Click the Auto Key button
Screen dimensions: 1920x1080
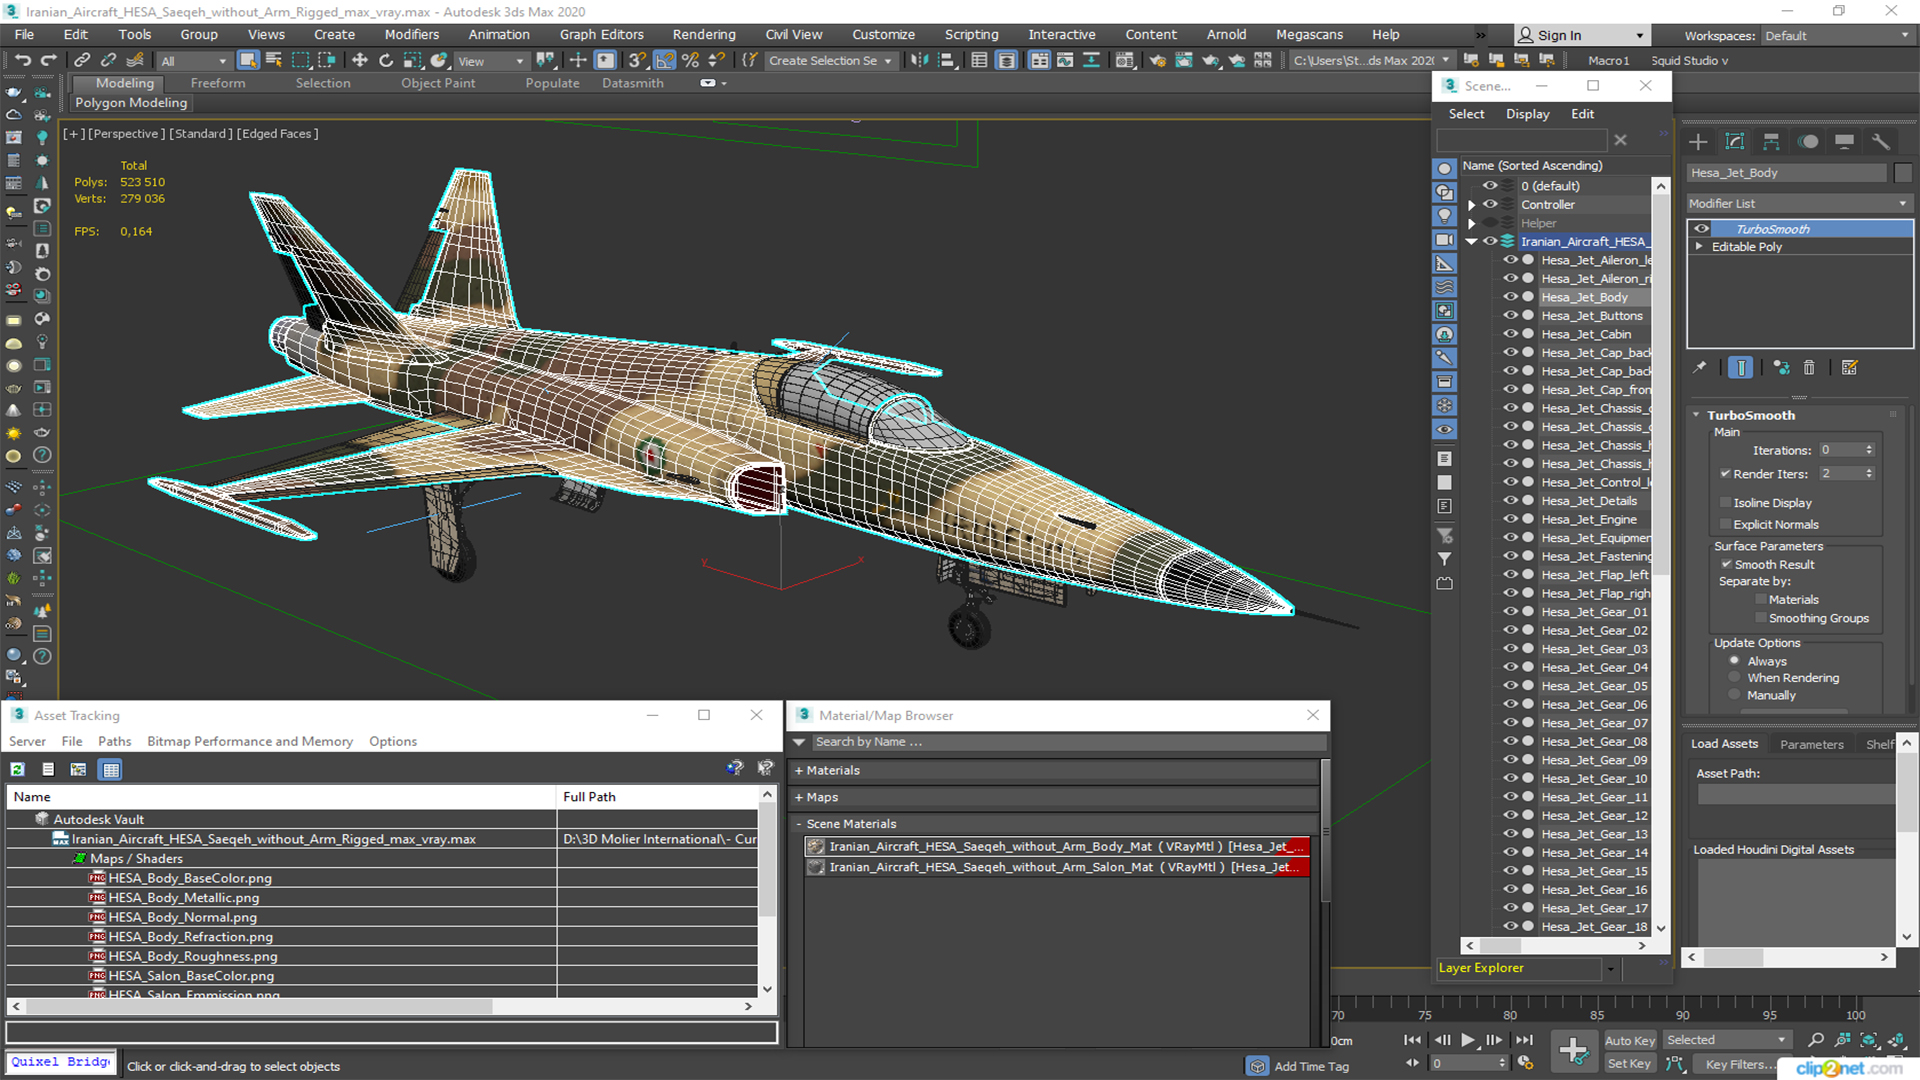(x=1629, y=1041)
